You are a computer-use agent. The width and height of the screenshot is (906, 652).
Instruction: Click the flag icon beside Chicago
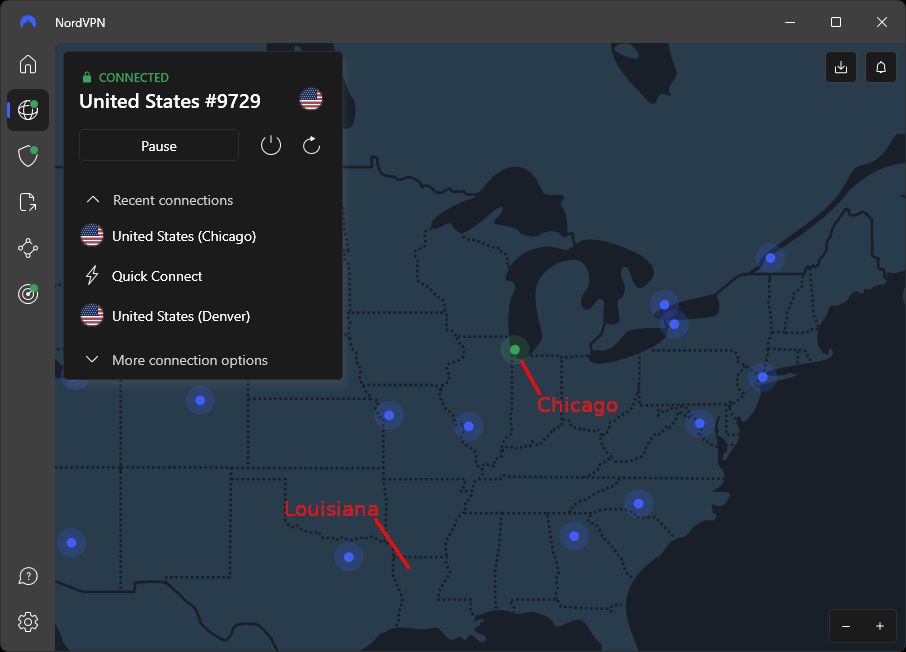[92, 235]
